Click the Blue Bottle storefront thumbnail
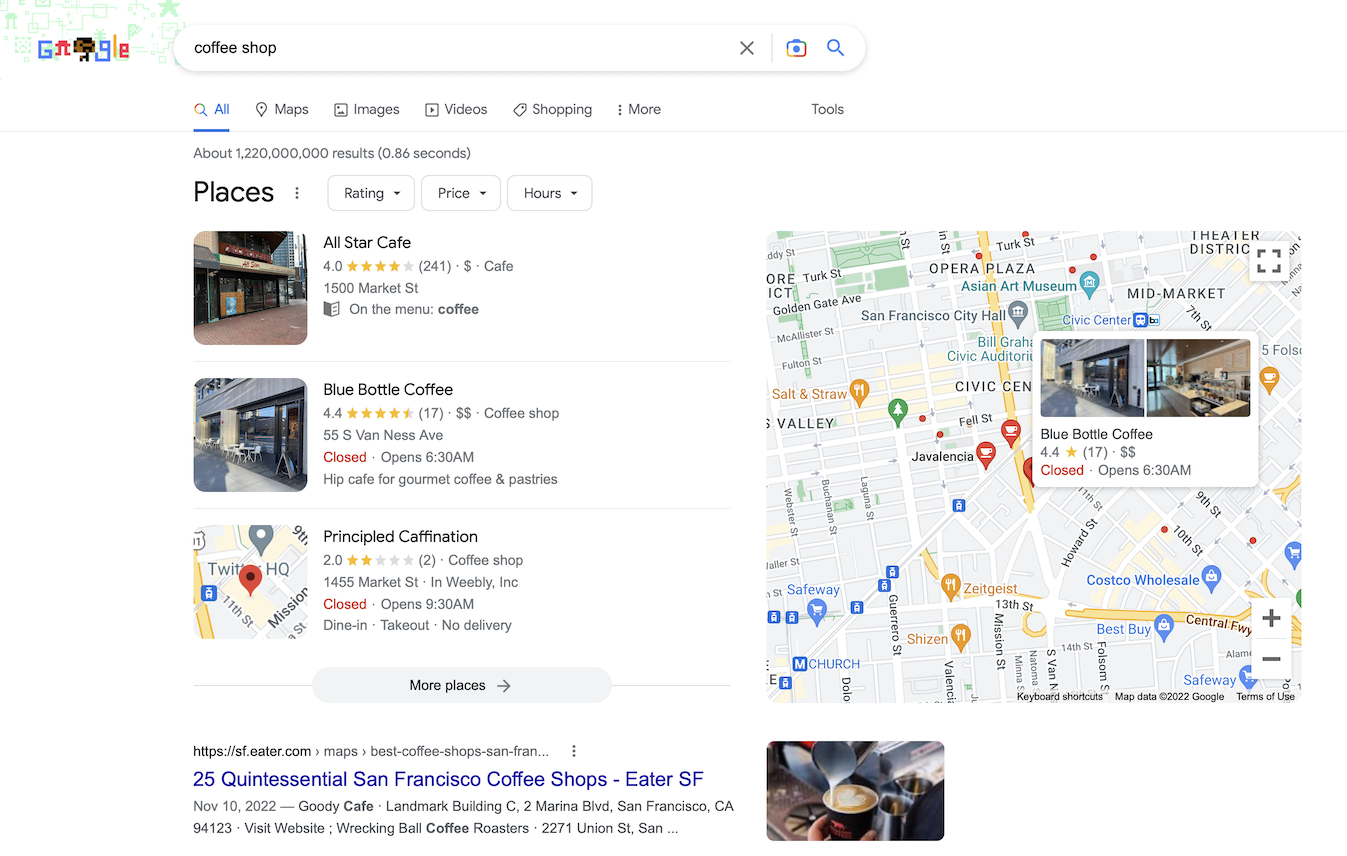The image size is (1347, 856). point(250,435)
